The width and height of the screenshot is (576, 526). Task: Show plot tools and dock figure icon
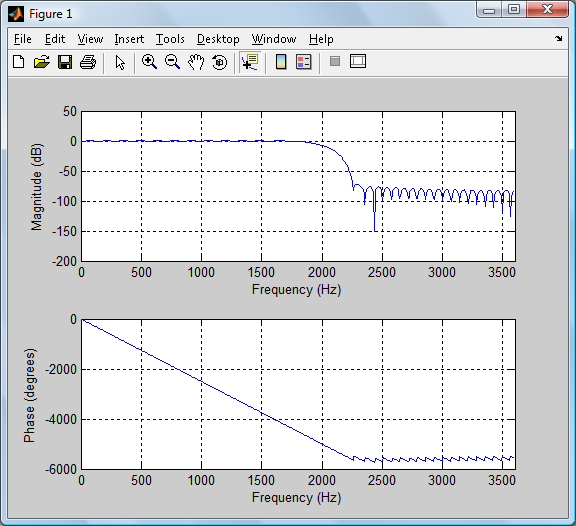[358, 61]
